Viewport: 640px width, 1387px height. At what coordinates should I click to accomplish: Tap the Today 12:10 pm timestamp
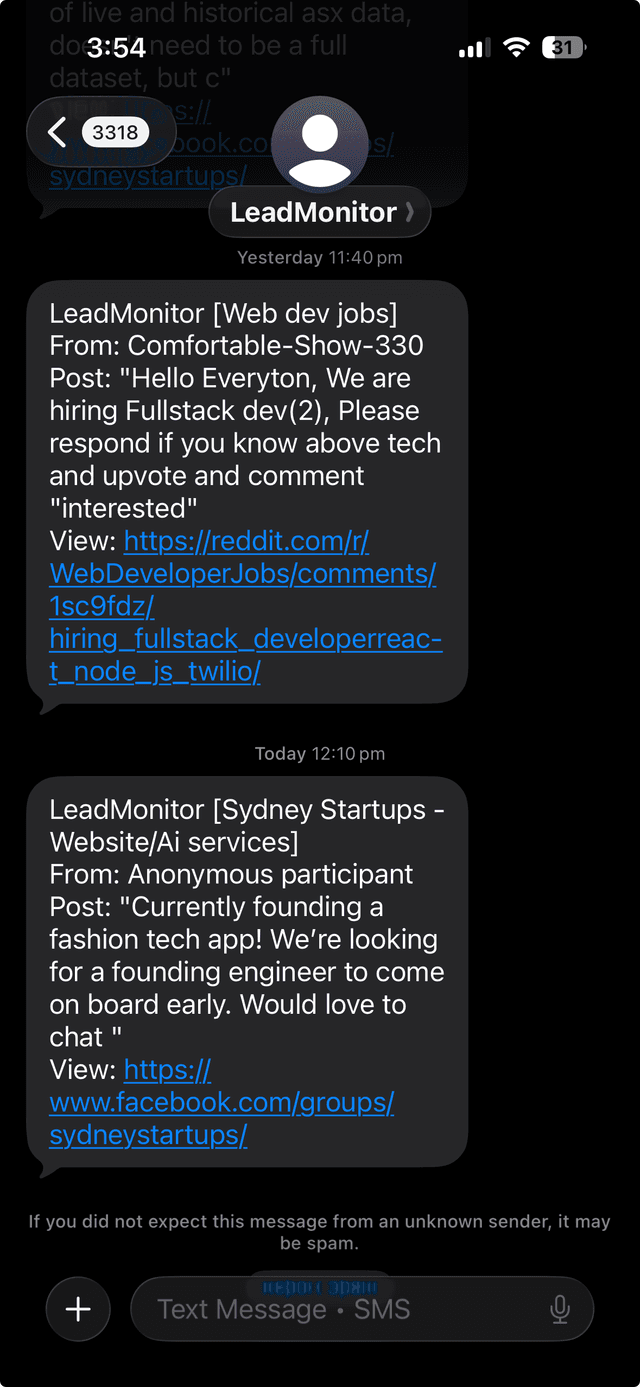pyautogui.click(x=320, y=754)
